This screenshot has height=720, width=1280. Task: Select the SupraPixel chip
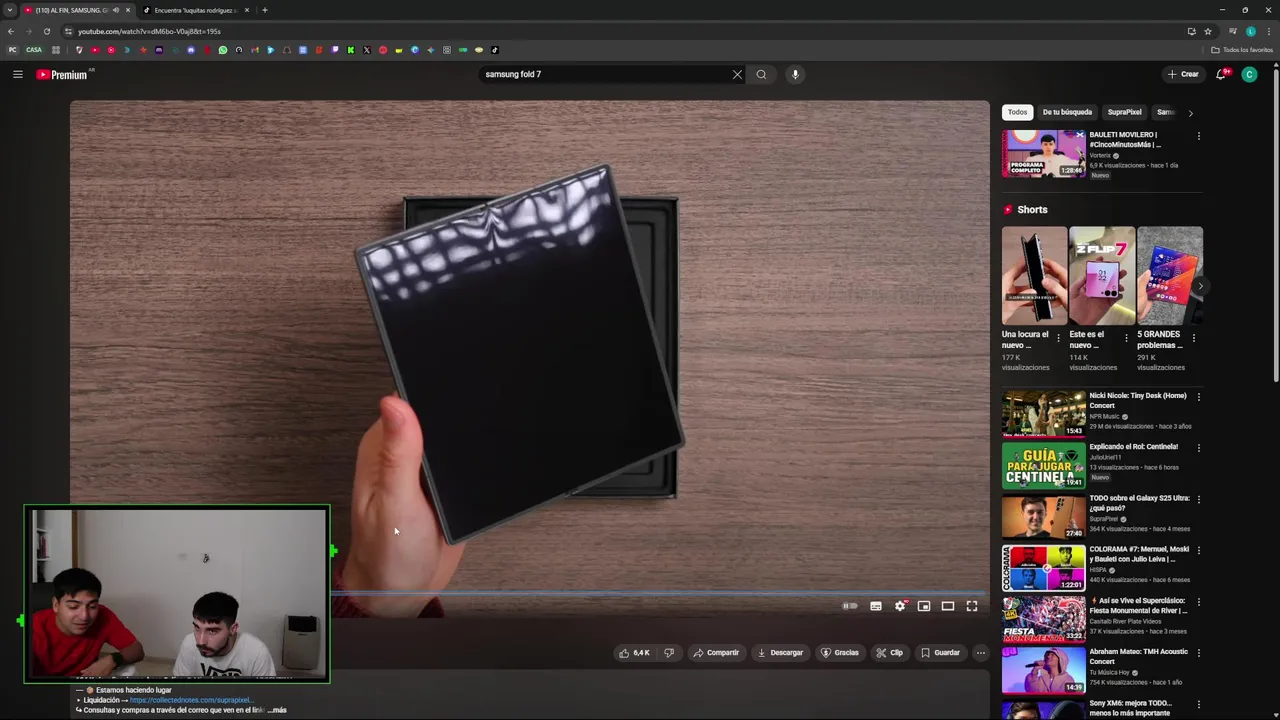point(1124,112)
